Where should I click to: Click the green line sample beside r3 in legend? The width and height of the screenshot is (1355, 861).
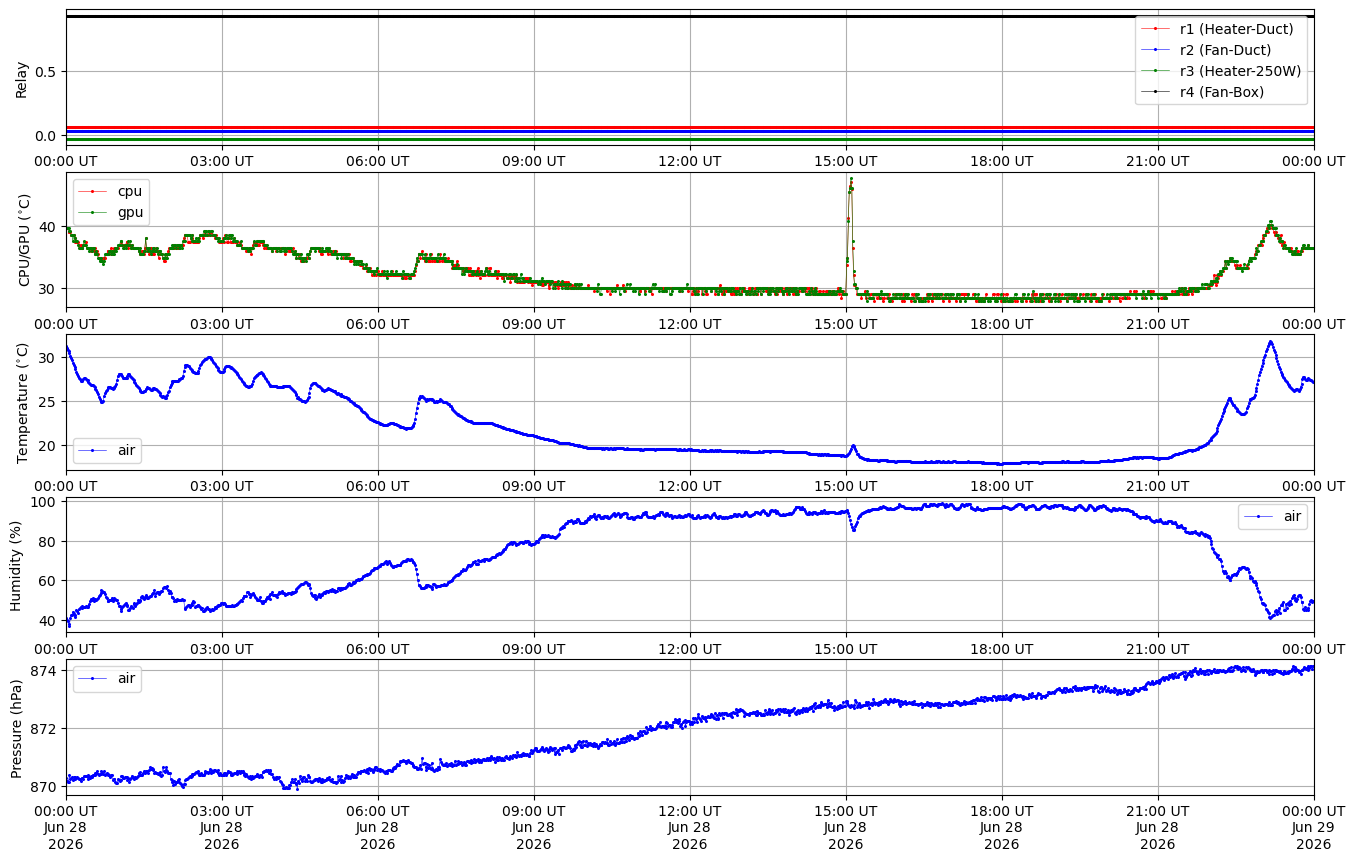point(1156,71)
